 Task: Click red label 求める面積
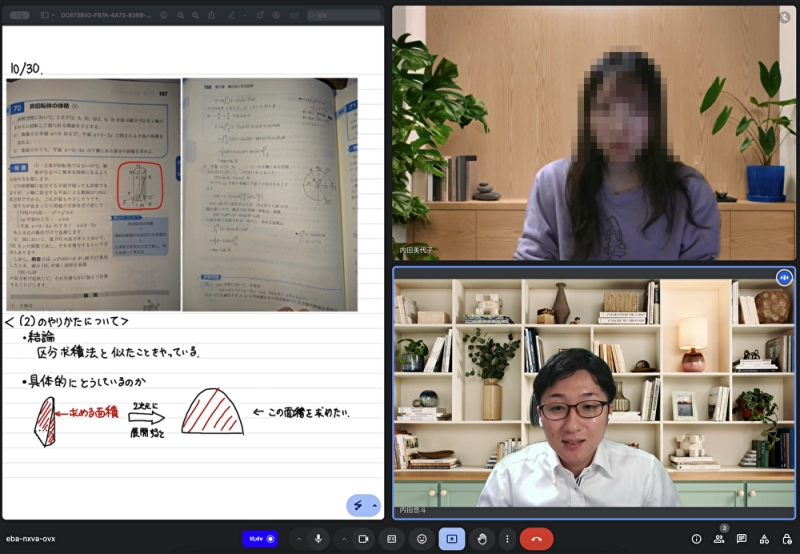(x=93, y=413)
